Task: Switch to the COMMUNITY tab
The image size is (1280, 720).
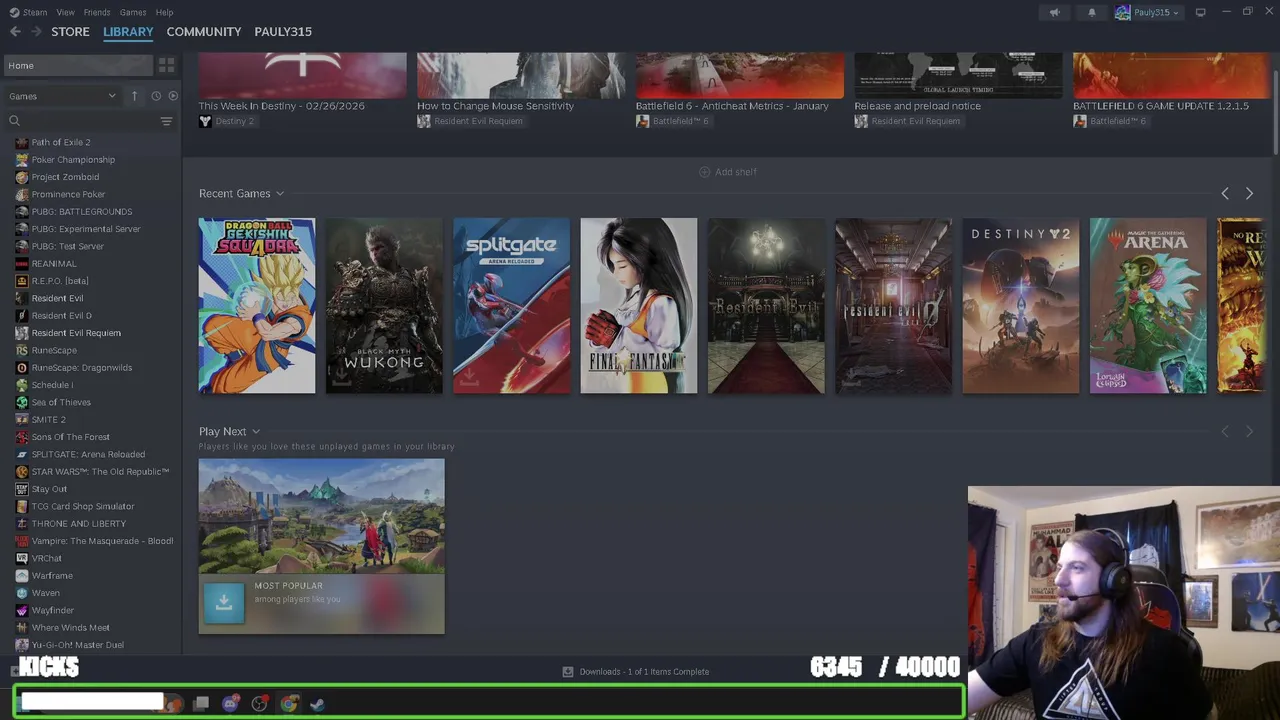Action: point(204,32)
